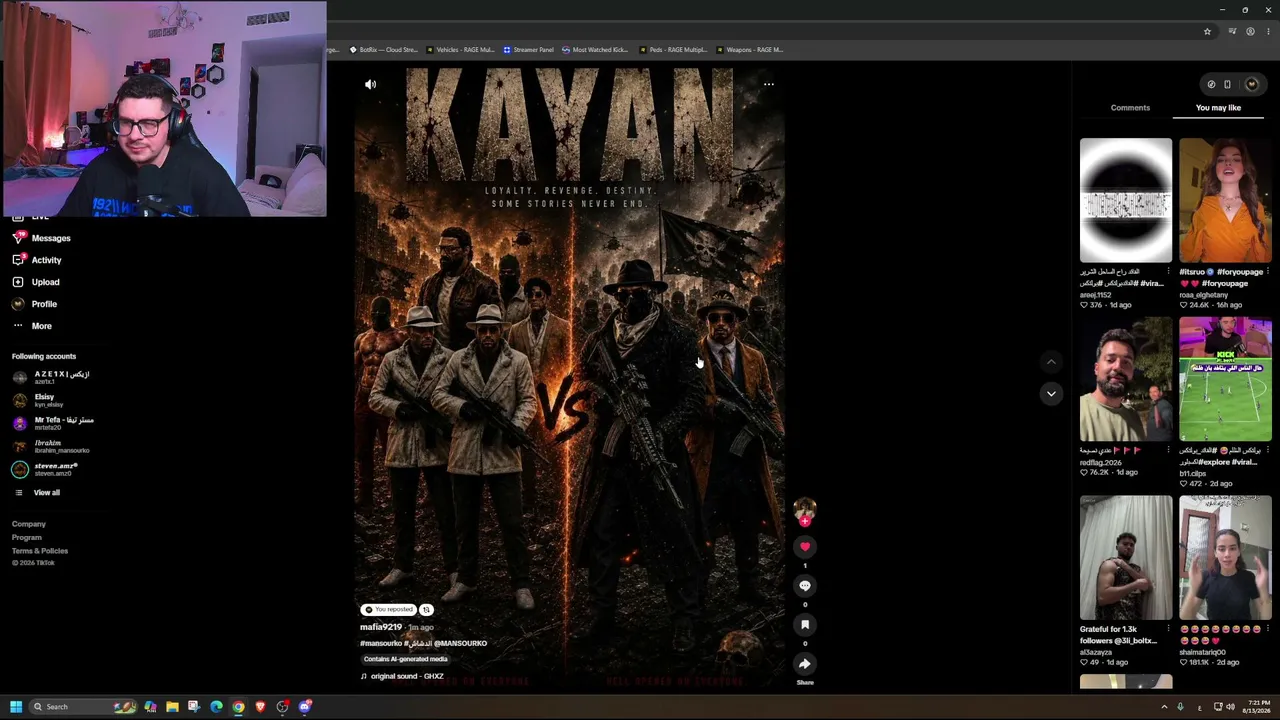This screenshot has width=1280, height=720.
Task: Open the BotRix Cloud Stream bookmark
Action: click(x=383, y=50)
